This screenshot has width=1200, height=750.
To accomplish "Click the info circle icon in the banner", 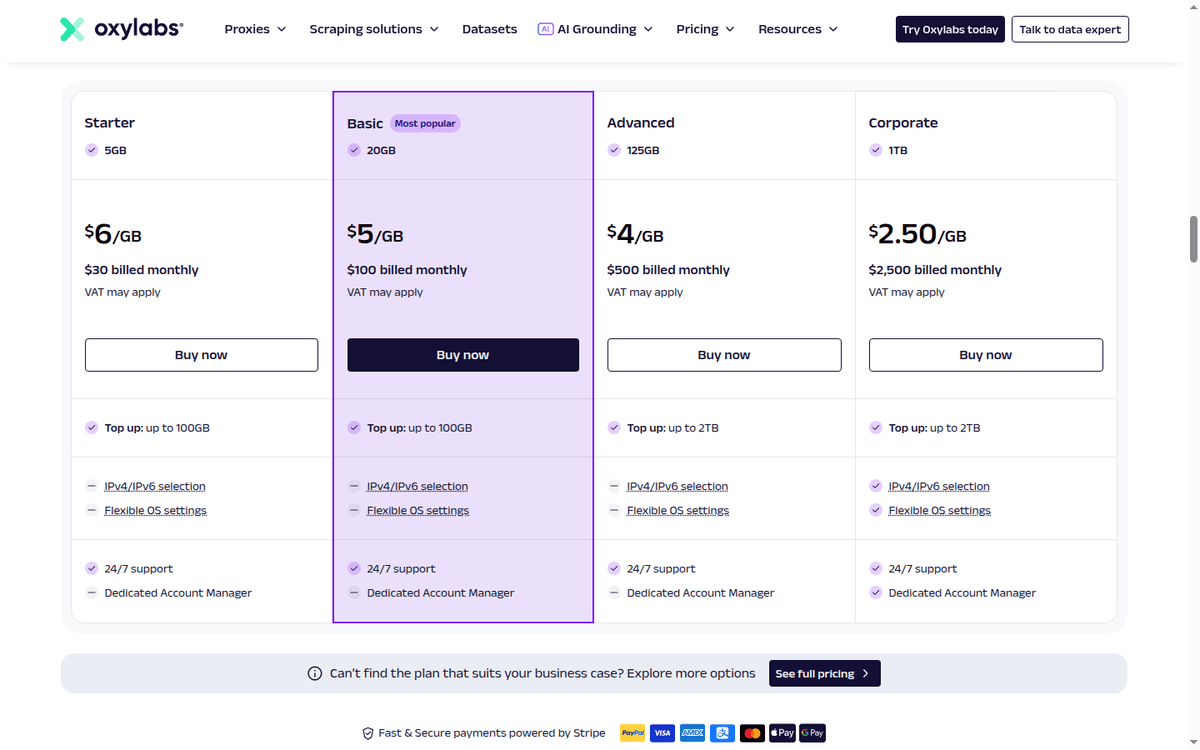I will point(315,674).
